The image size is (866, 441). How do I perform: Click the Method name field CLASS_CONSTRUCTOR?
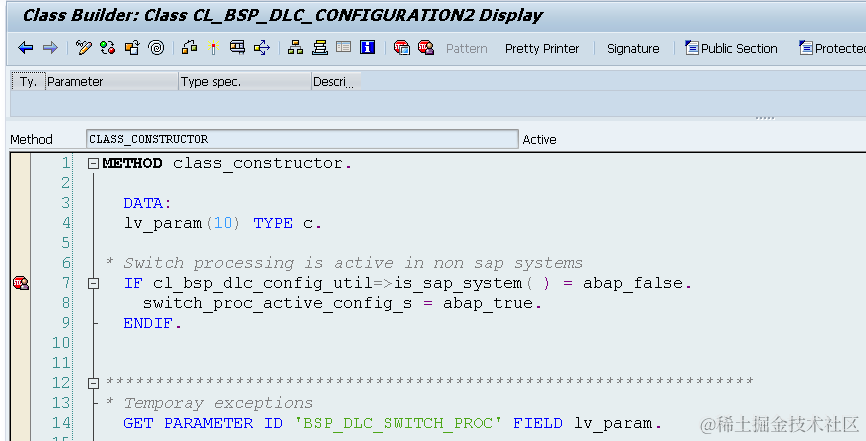(x=302, y=139)
